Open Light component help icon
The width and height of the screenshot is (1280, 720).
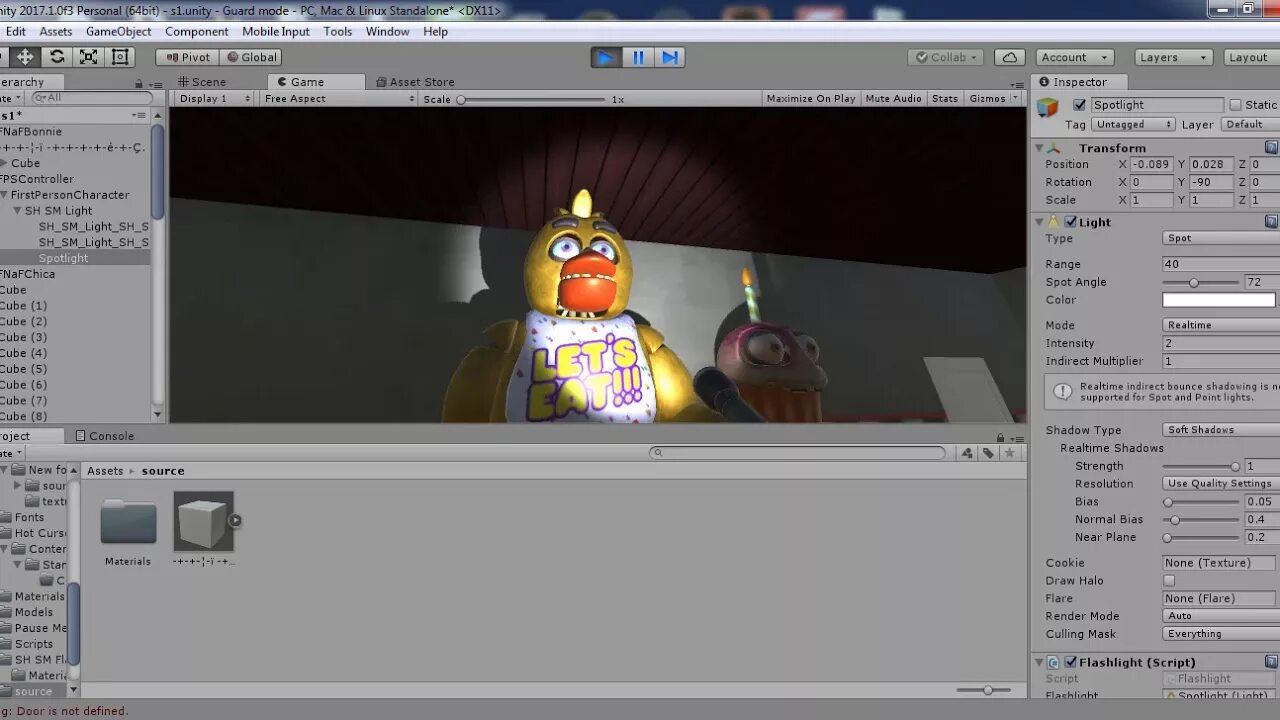coord(1271,221)
